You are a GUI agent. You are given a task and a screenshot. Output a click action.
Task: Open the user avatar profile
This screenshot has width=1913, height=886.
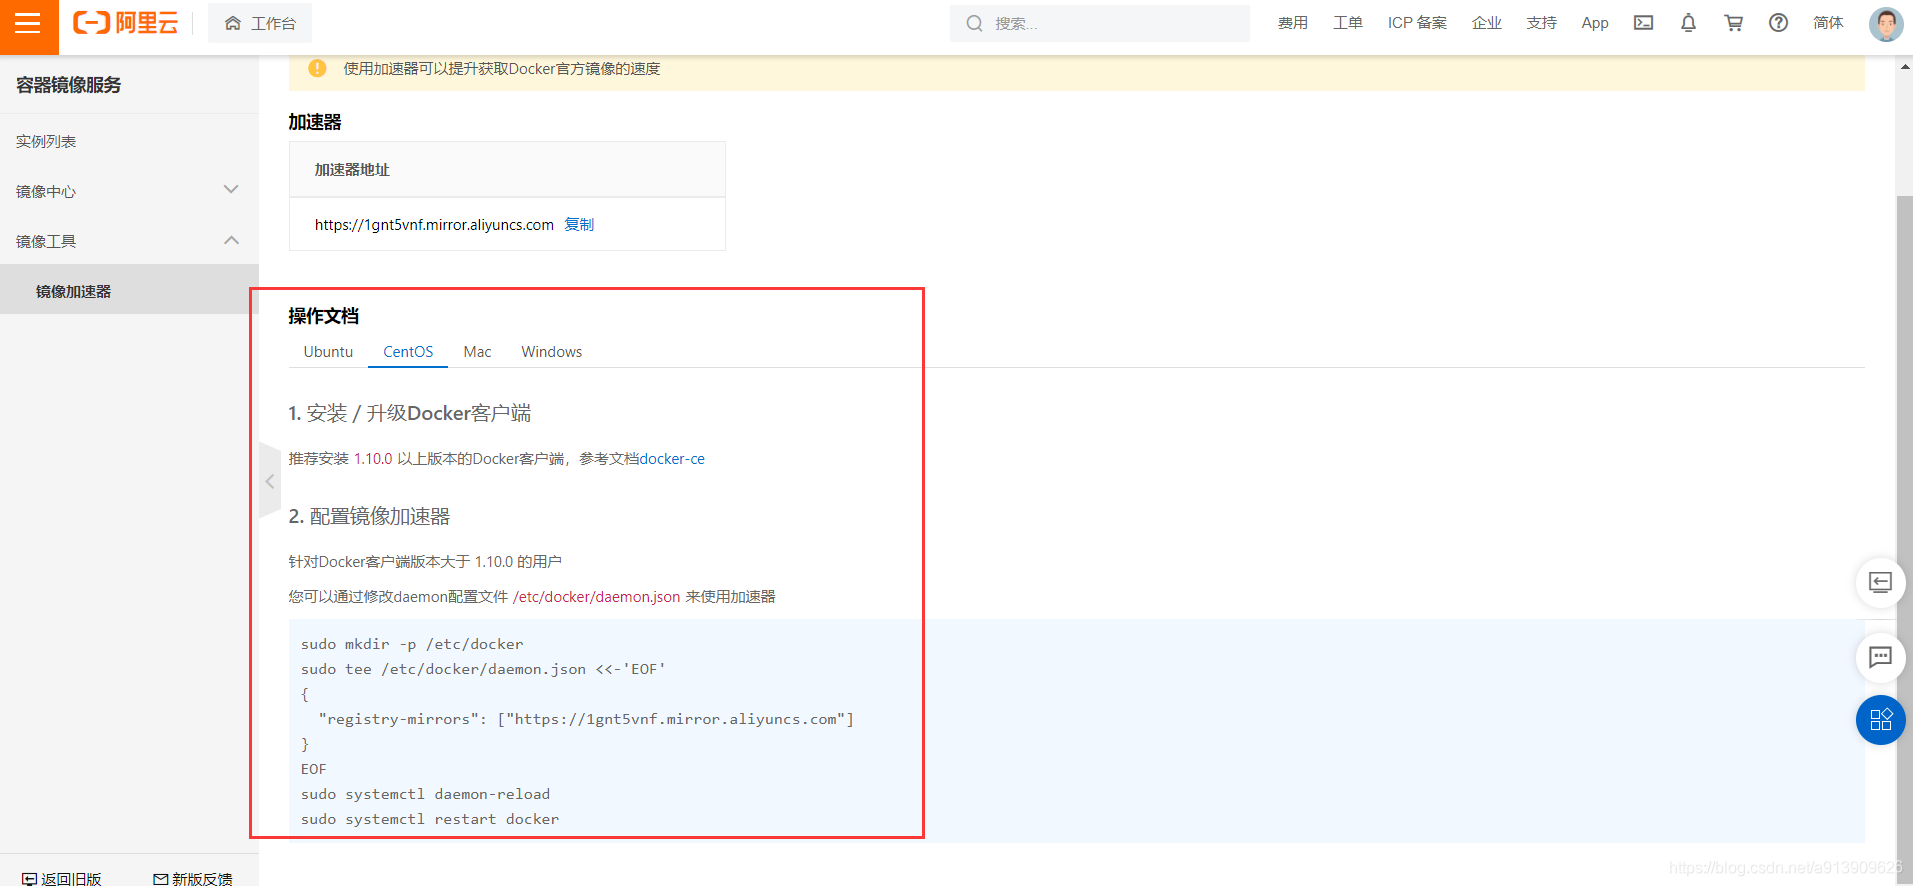click(x=1886, y=24)
